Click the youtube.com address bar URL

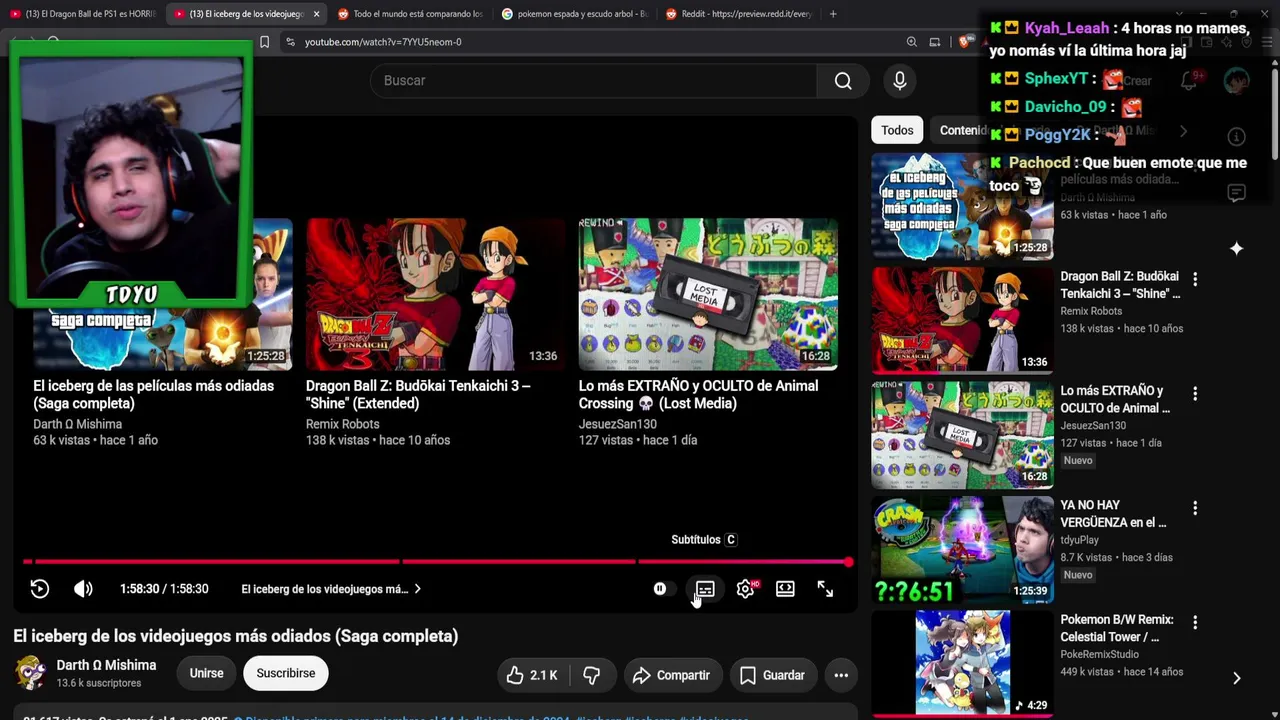(383, 42)
